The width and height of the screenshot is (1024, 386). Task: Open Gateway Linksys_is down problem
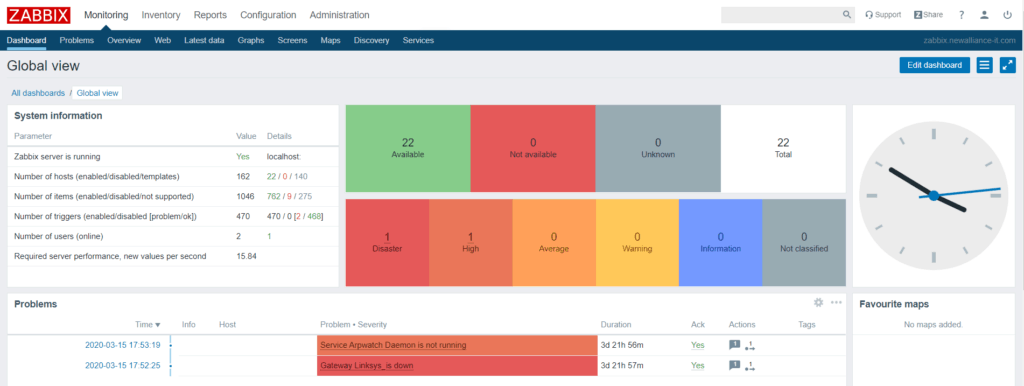point(367,366)
